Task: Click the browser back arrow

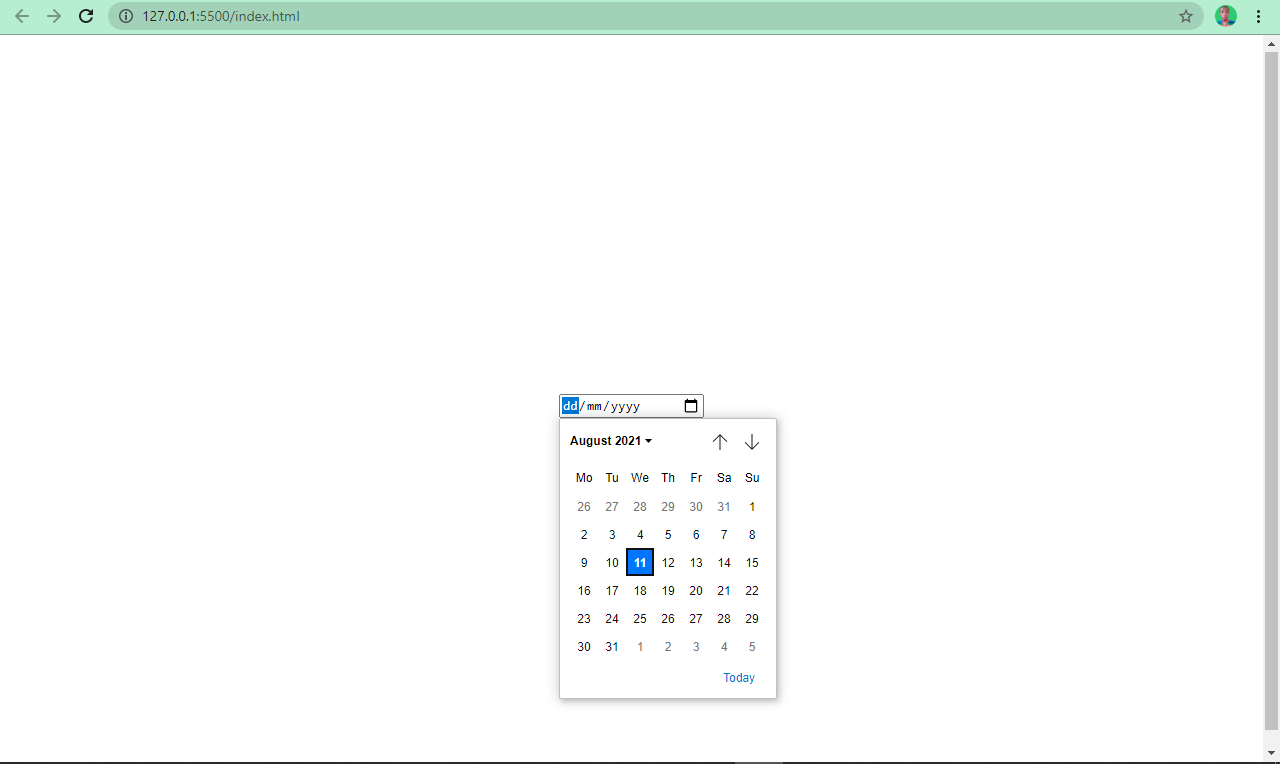Action: (22, 16)
